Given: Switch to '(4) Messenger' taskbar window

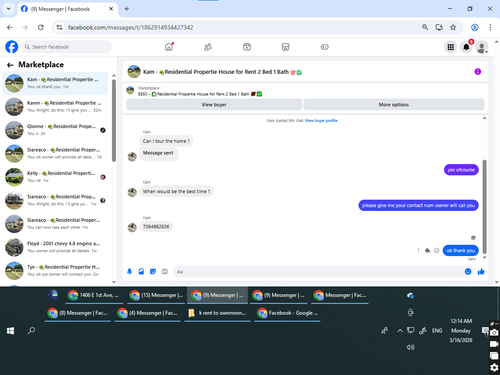Looking at the screenshot, I should click(148, 313).
